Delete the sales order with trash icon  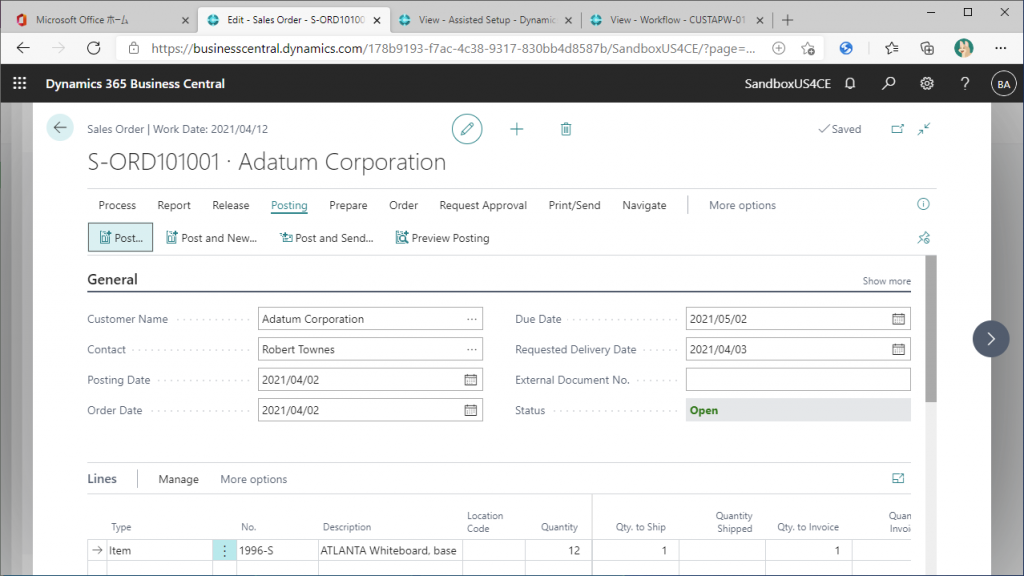click(566, 129)
